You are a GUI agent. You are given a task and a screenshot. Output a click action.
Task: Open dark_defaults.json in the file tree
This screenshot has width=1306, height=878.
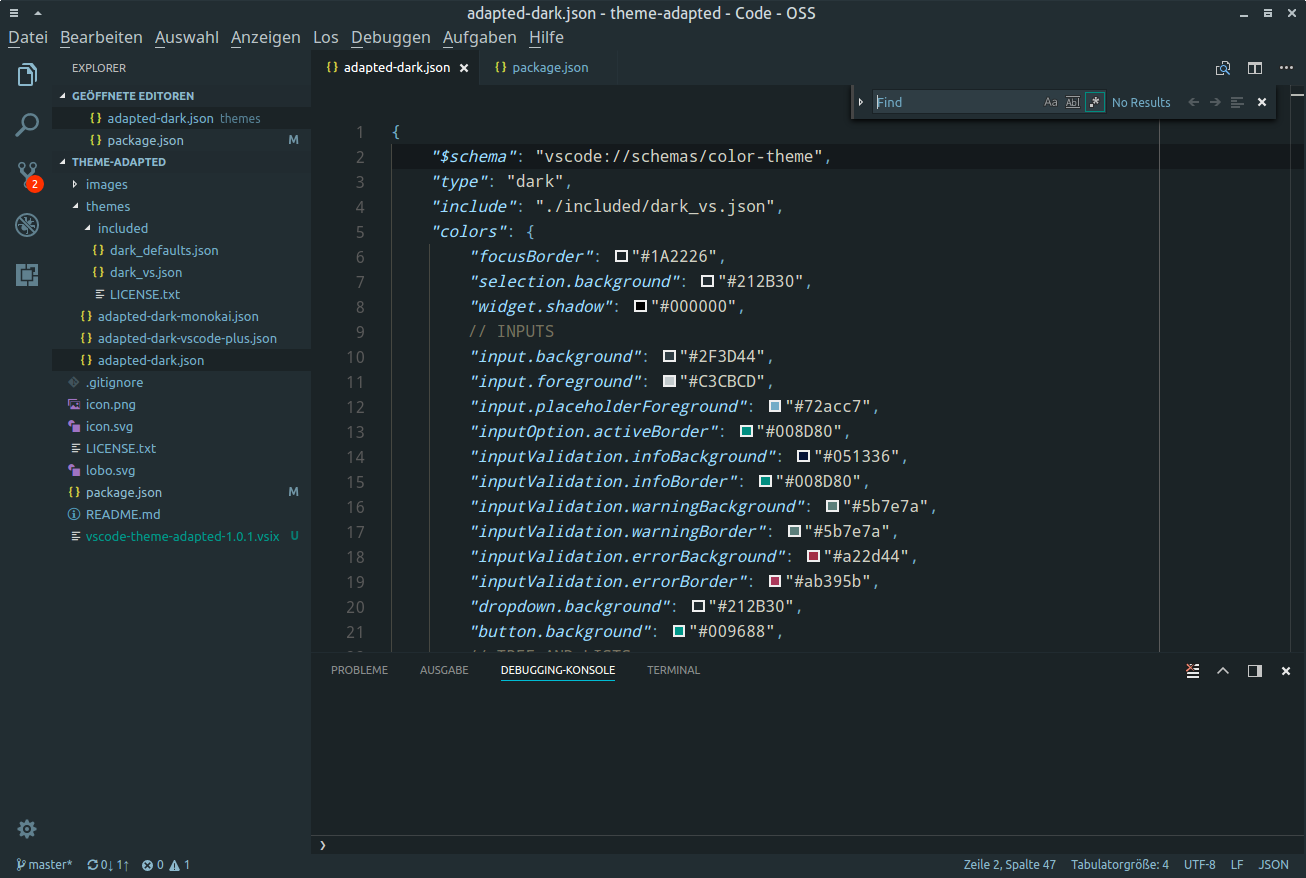point(164,250)
